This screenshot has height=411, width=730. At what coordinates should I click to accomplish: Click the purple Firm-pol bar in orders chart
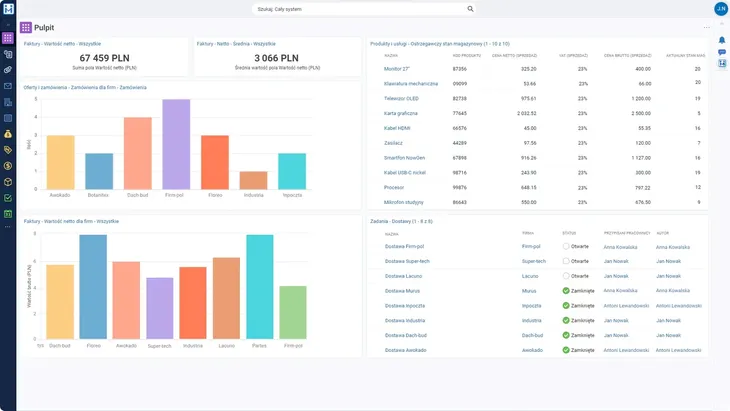point(176,144)
